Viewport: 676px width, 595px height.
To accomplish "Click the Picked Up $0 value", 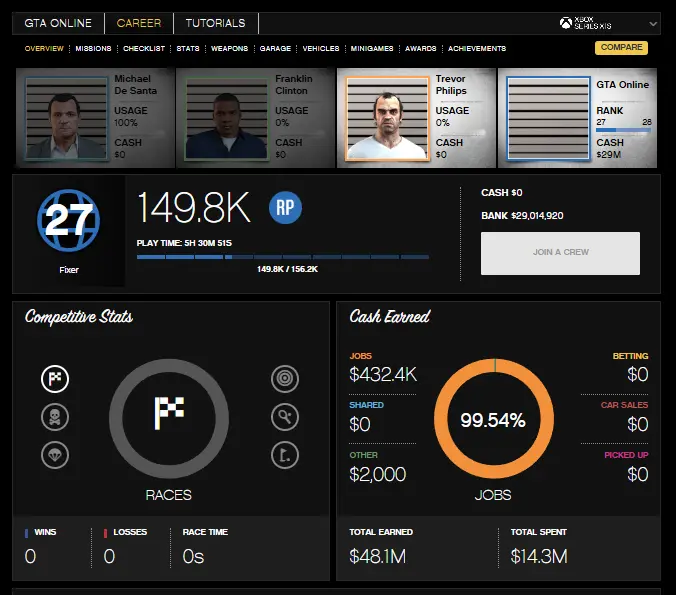I will [x=638, y=474].
